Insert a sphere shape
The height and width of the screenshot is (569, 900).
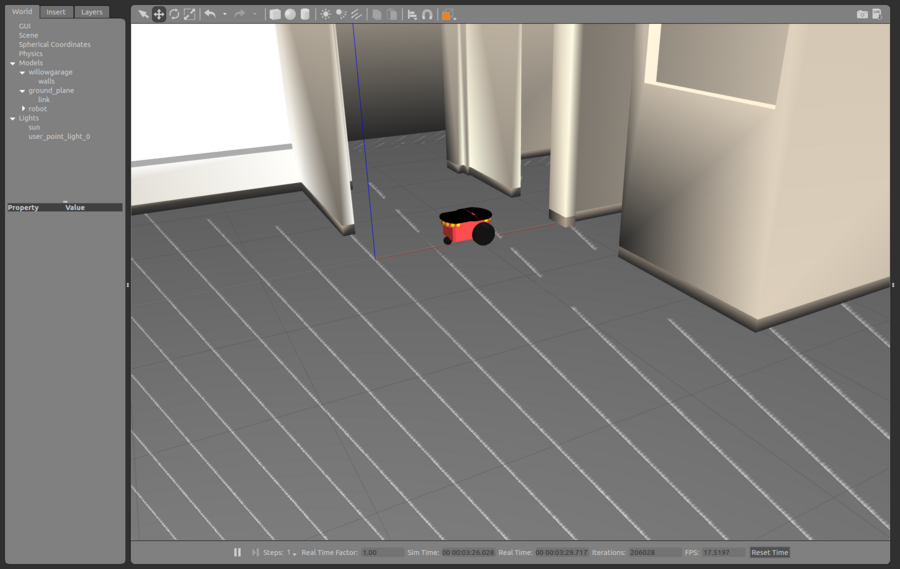(x=290, y=14)
